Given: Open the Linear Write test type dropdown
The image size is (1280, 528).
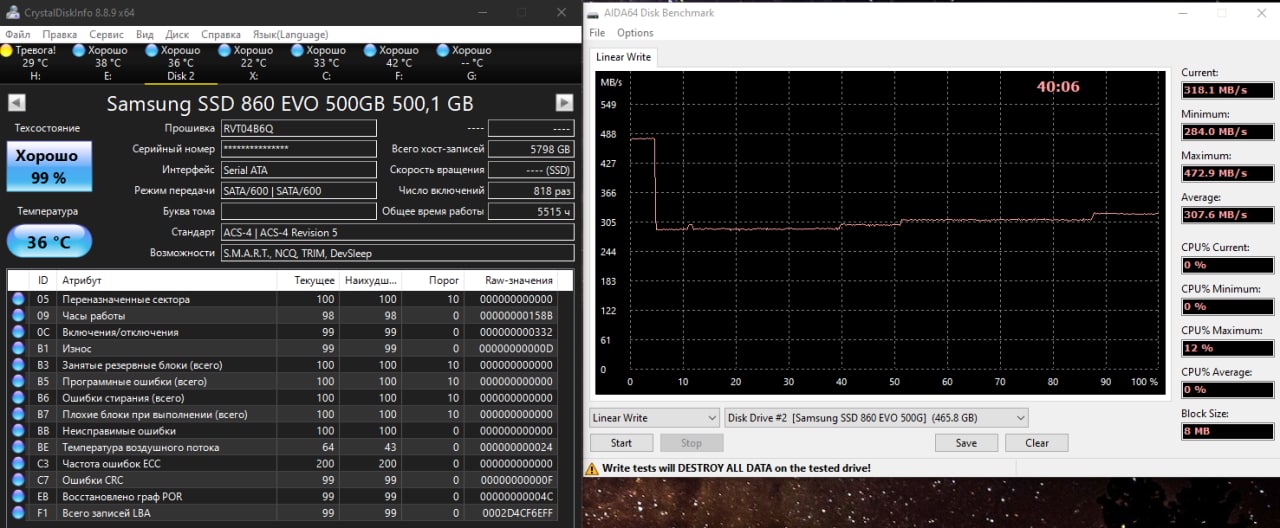Looking at the screenshot, I should (655, 417).
